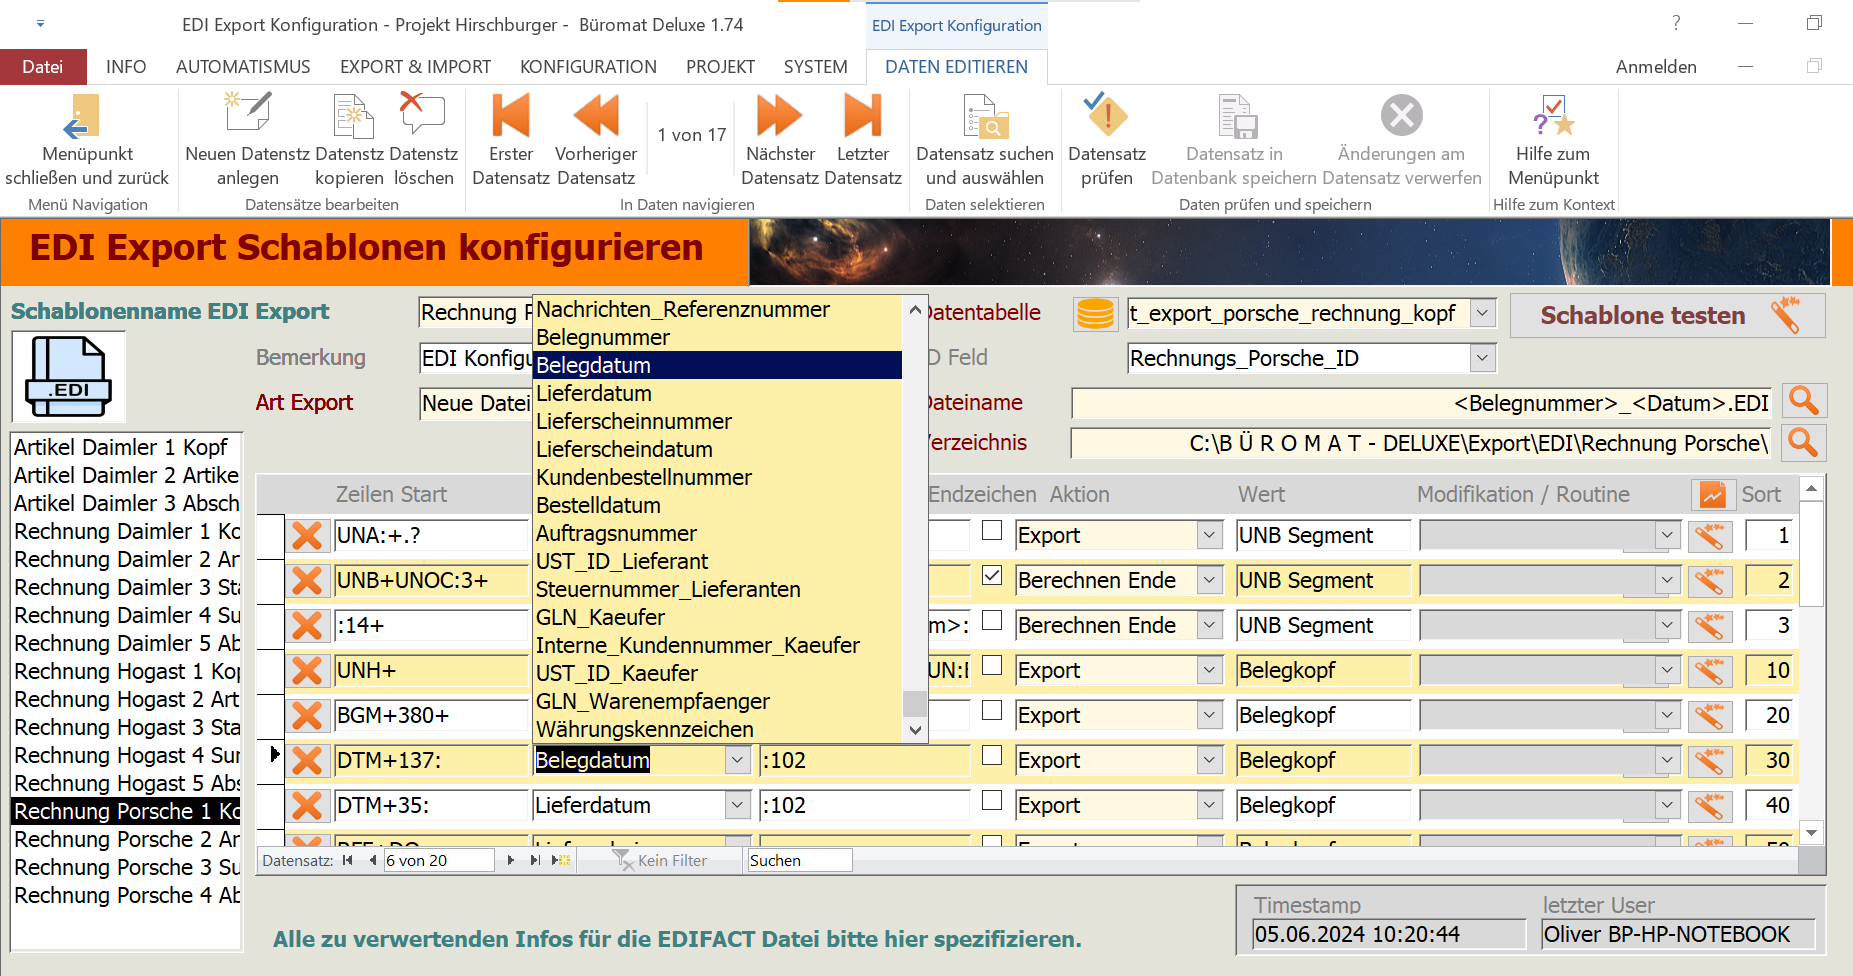Jump to the first record (Erster Datensatz)
The width and height of the screenshot is (1853, 976).
510,117
